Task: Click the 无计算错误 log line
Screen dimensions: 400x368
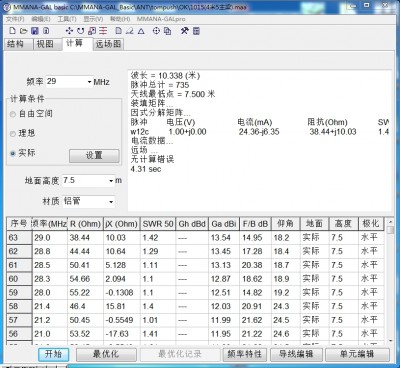Action: point(152,159)
